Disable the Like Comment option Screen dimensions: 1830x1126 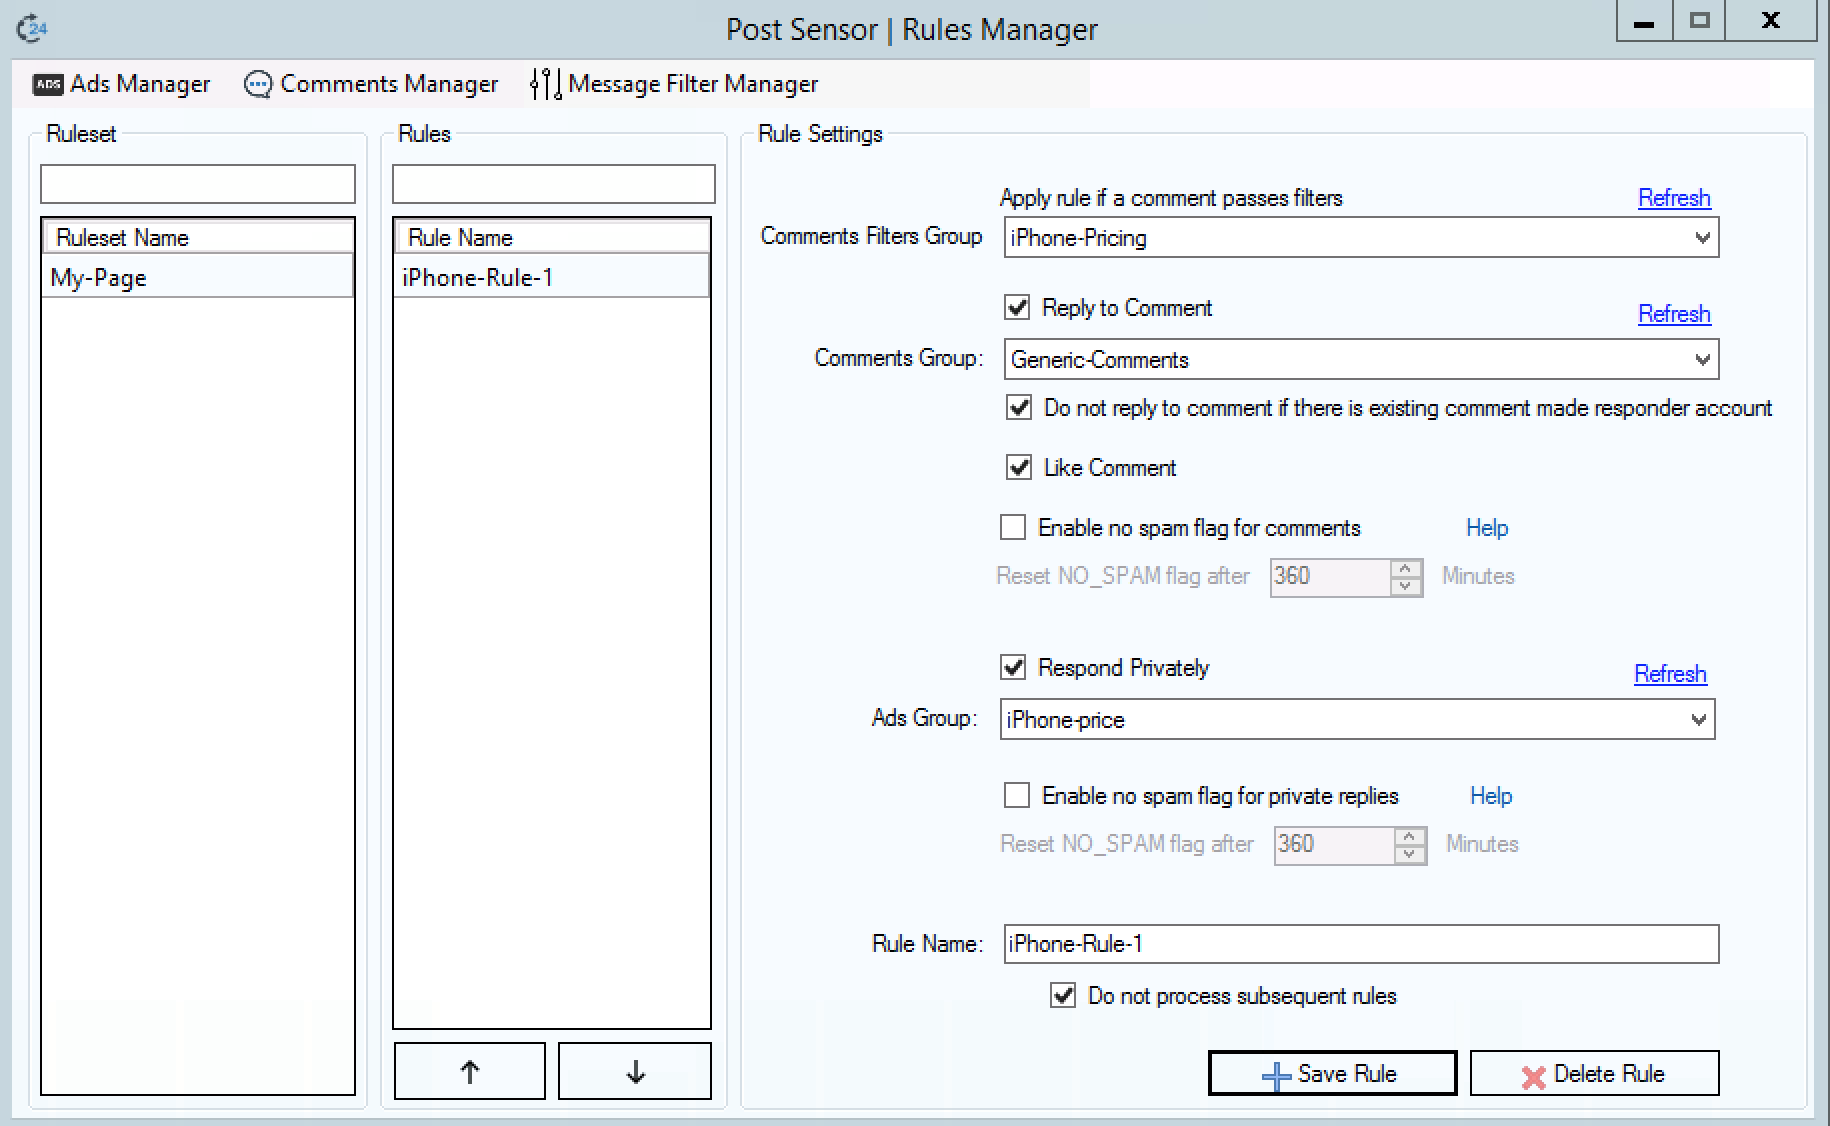point(1018,467)
